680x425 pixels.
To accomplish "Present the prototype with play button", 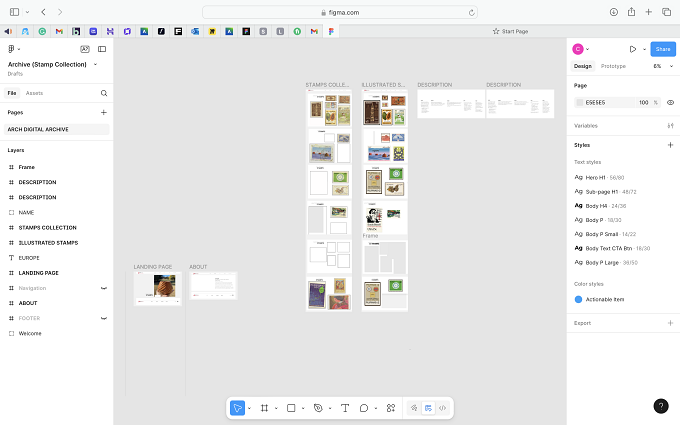I will [x=633, y=49].
